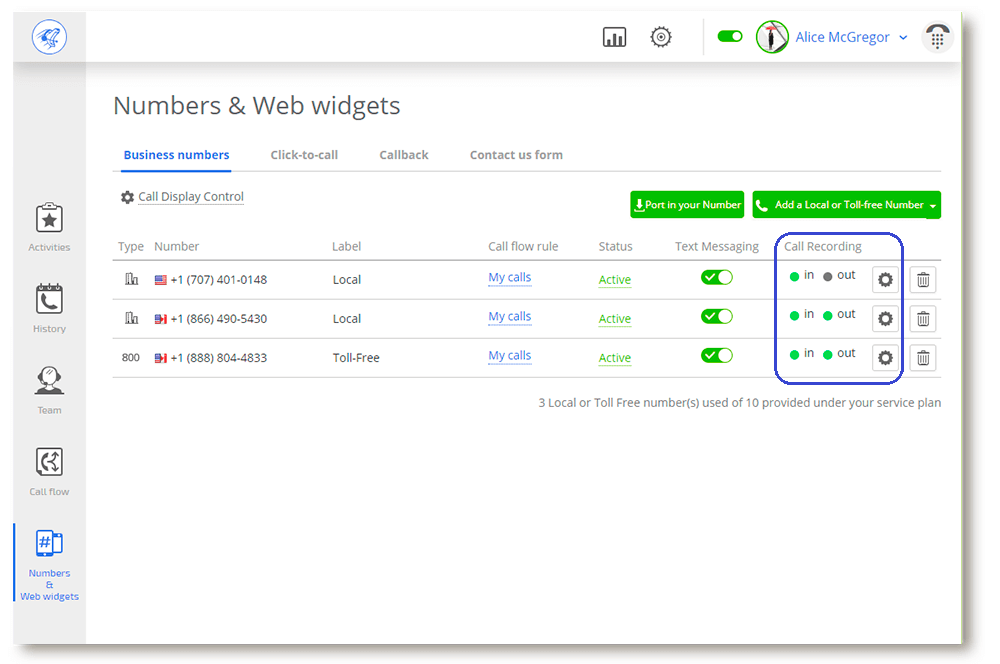Expand the Add Number button dropdown arrow
This screenshot has width=1000, height=664.
pyautogui.click(x=934, y=205)
